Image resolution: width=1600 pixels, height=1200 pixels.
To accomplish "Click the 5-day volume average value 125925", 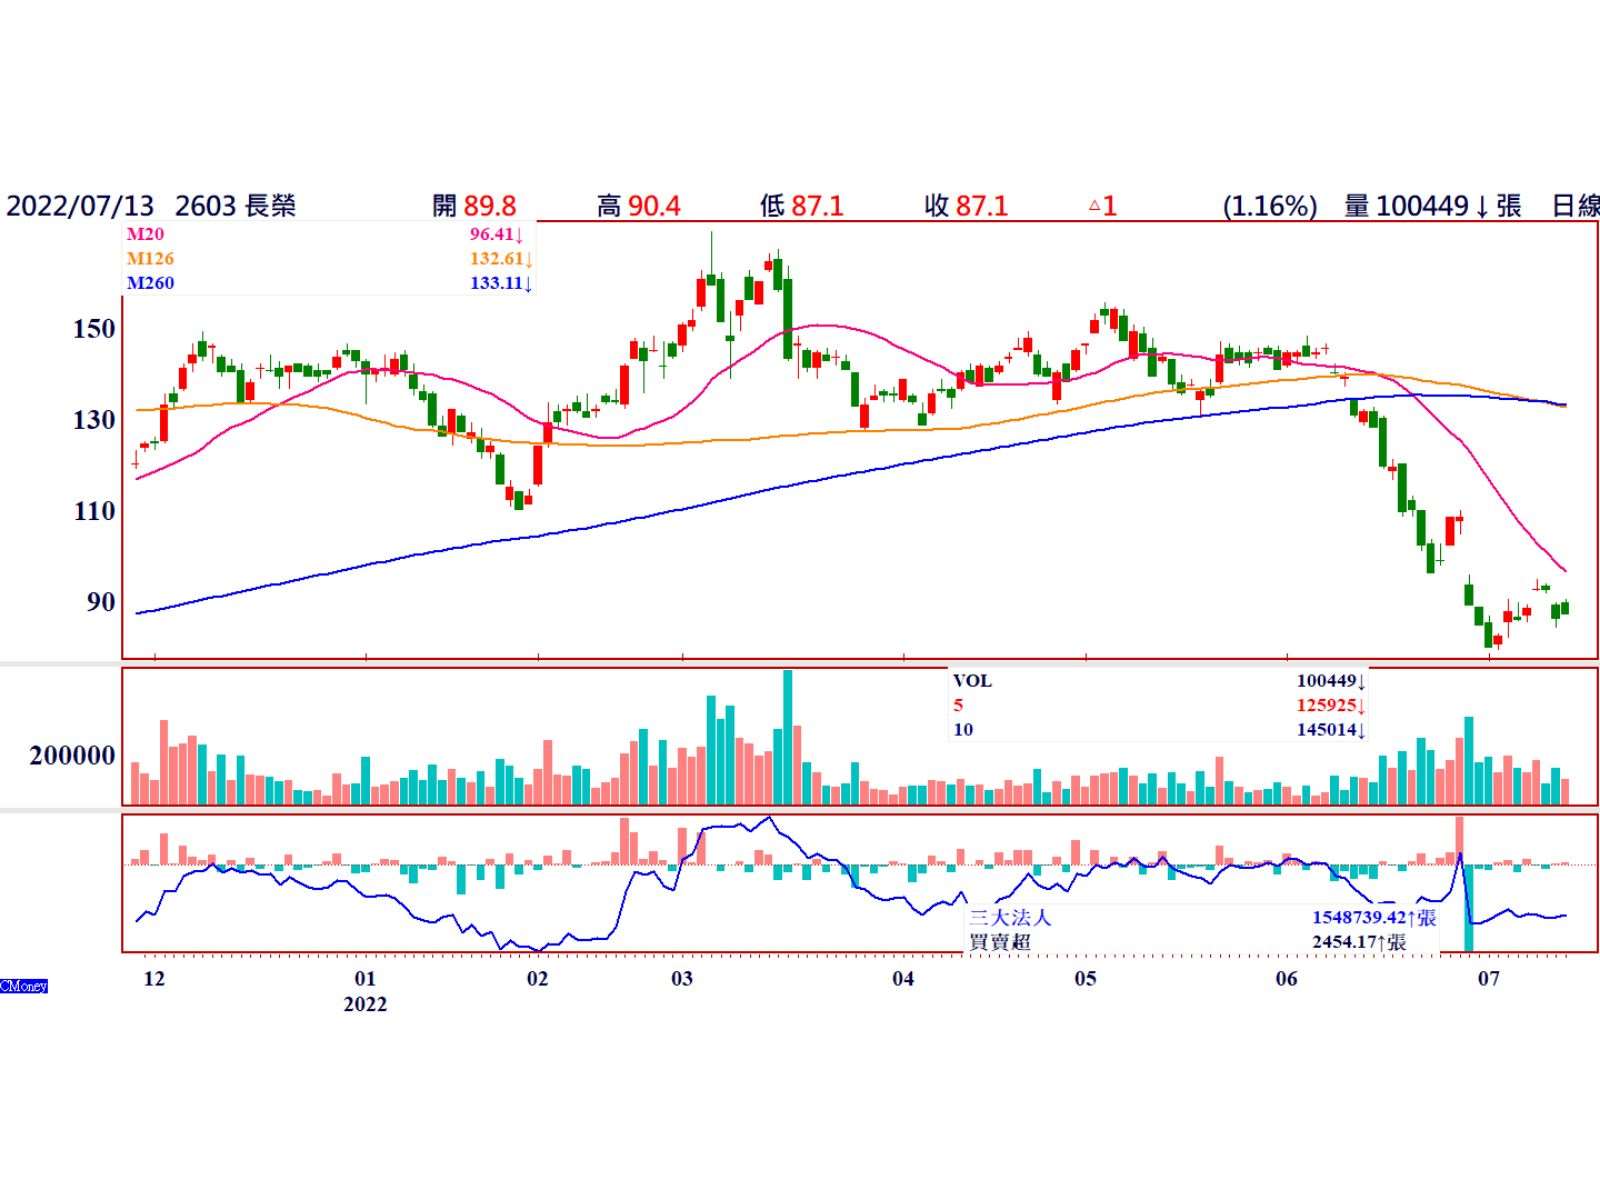I will click(x=1326, y=705).
